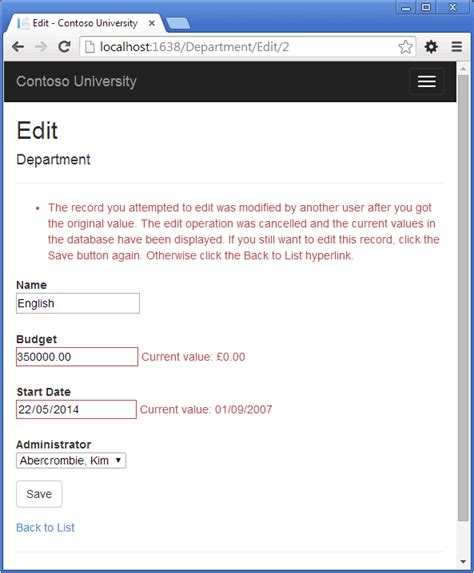Follow the Back to List link
Viewport: 474px width, 573px height.
point(45,527)
